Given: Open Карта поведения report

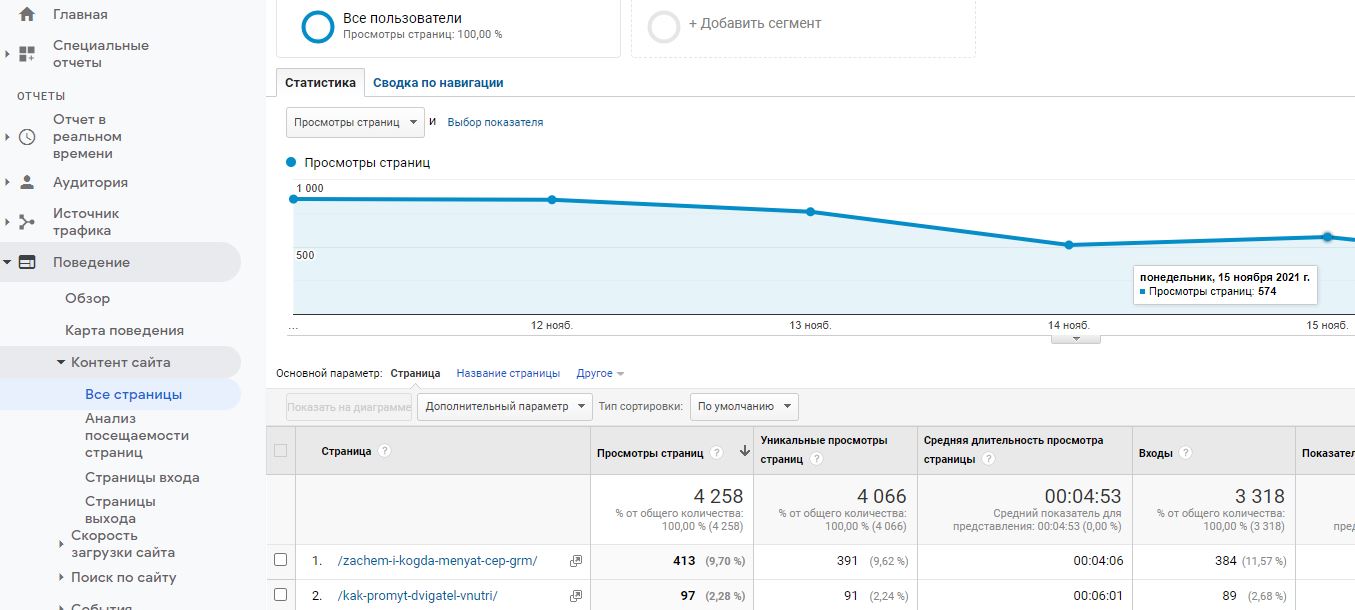Looking at the screenshot, I should (125, 330).
